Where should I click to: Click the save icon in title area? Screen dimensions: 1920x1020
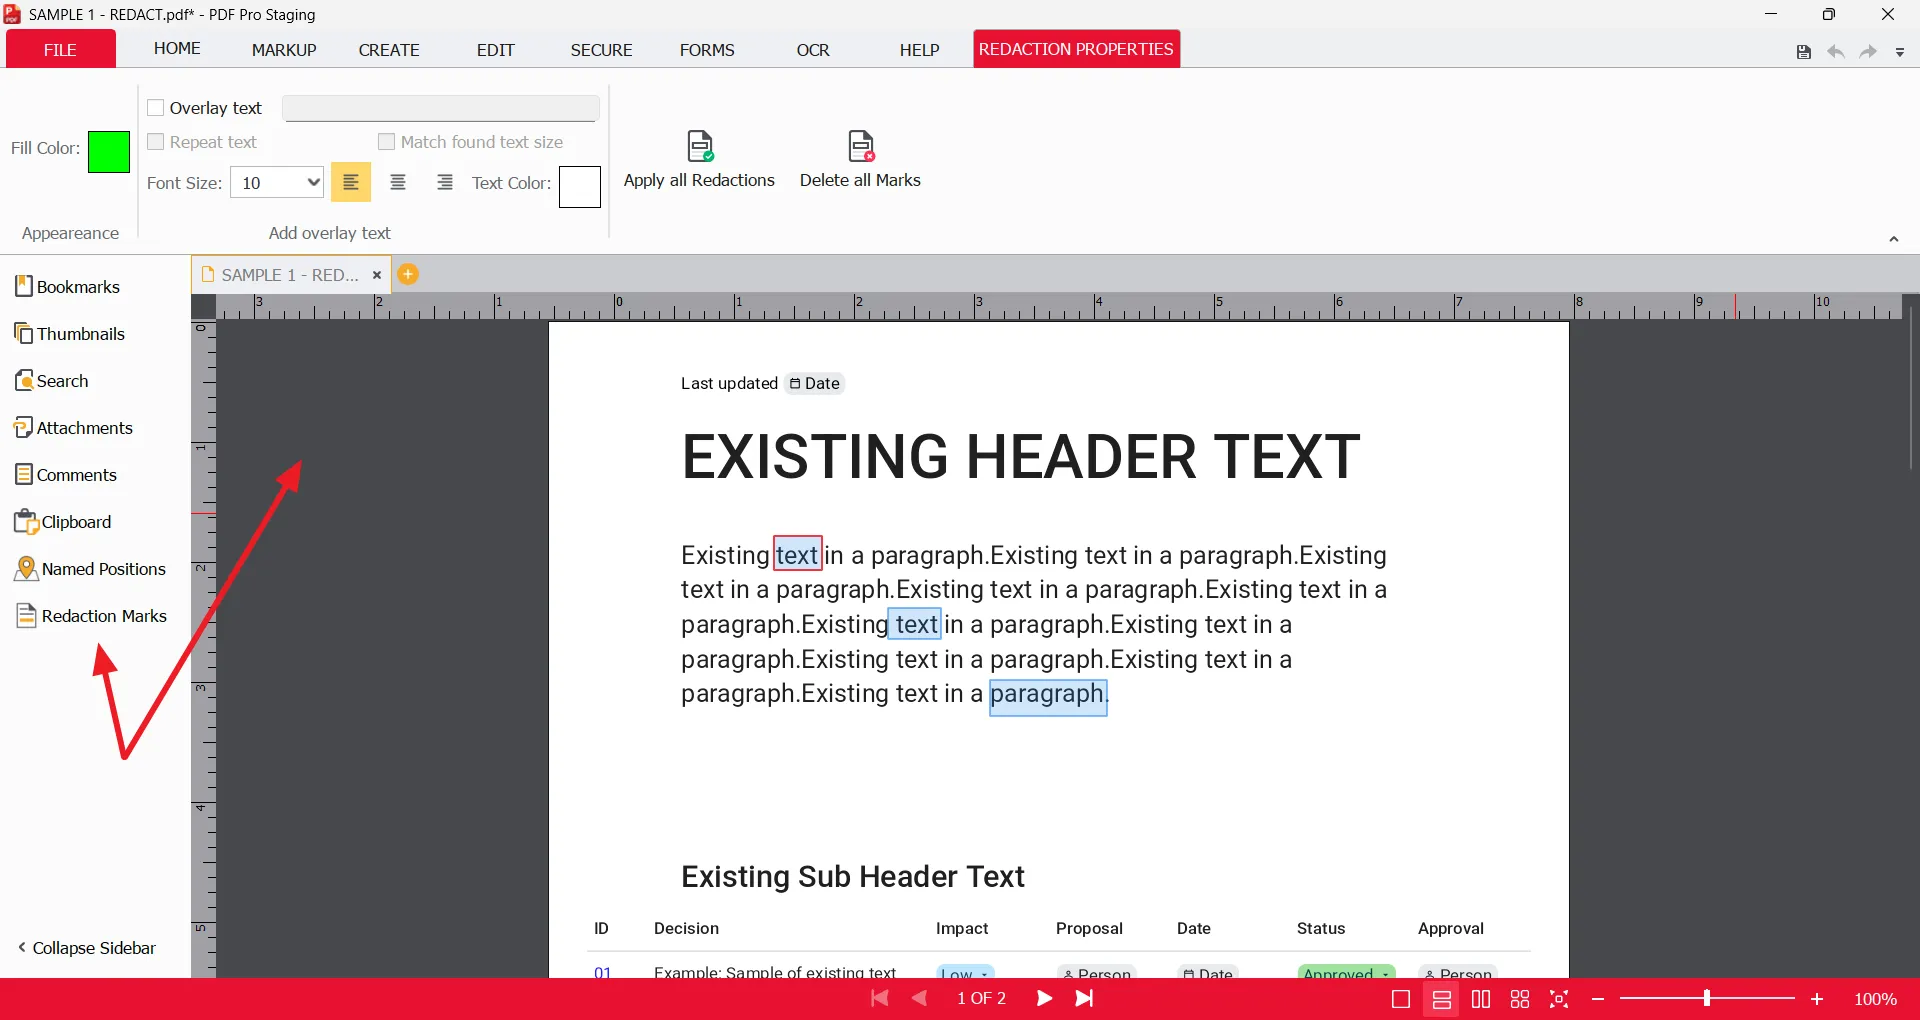pyautogui.click(x=1803, y=52)
